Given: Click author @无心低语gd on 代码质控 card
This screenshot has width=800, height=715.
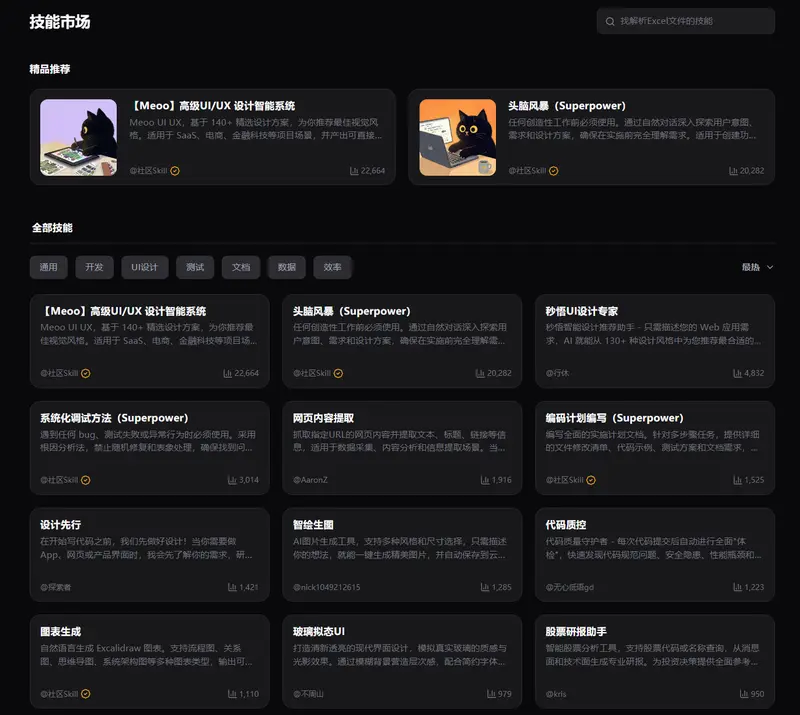Looking at the screenshot, I should point(569,587).
